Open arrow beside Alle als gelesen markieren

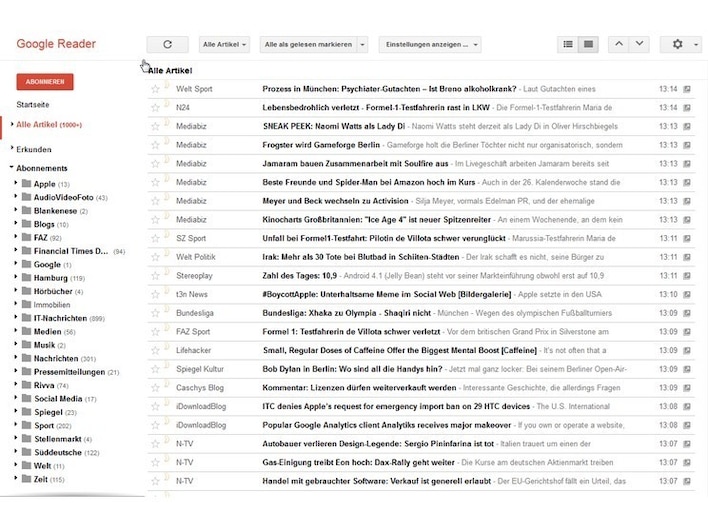point(362,44)
